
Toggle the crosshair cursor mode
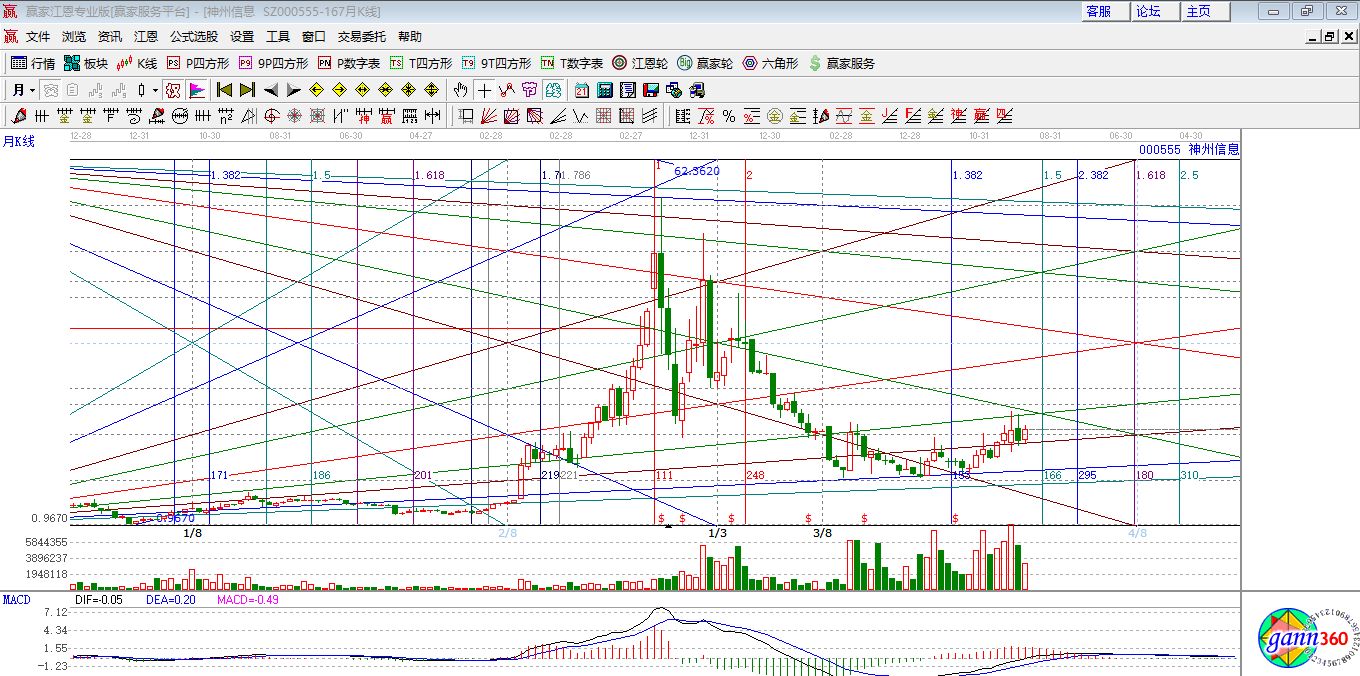coord(484,90)
